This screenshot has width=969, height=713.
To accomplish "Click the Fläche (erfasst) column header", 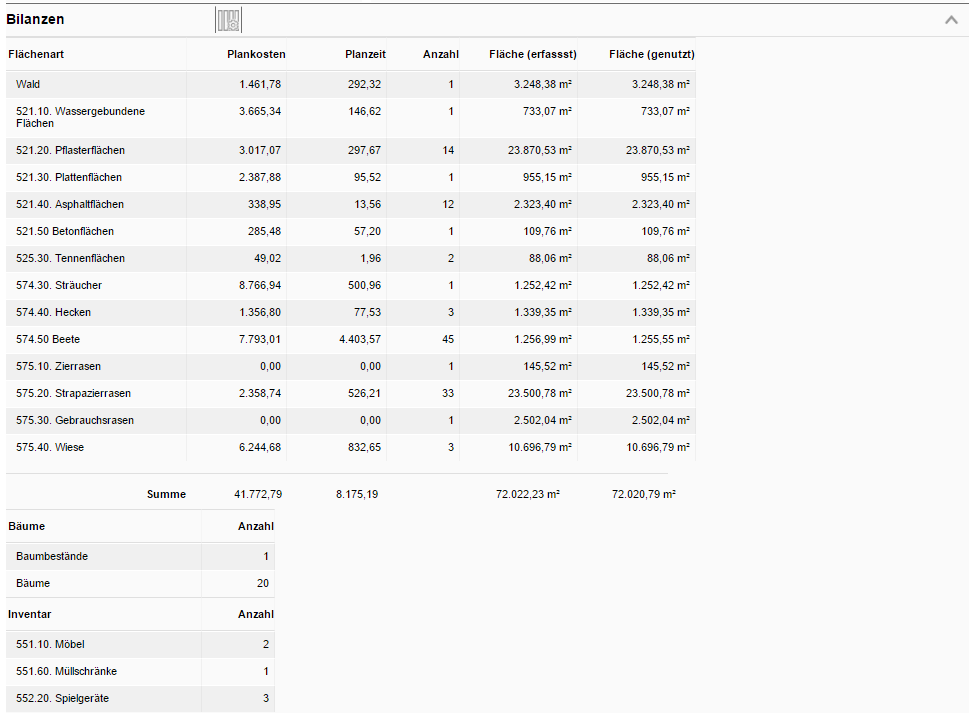I will 533,54.
